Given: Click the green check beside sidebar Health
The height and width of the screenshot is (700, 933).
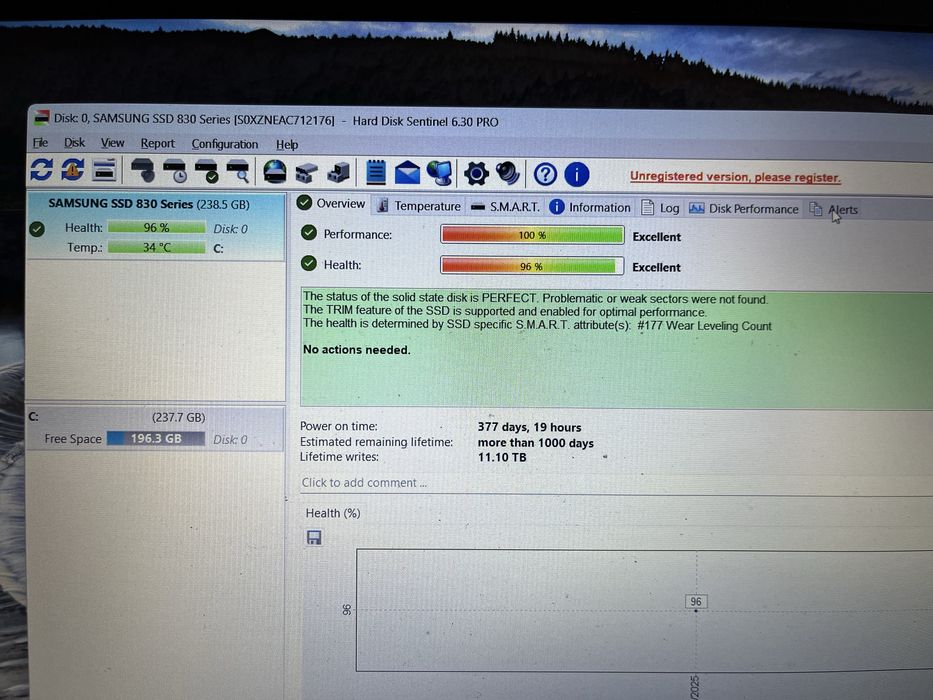Looking at the screenshot, I should (37, 229).
